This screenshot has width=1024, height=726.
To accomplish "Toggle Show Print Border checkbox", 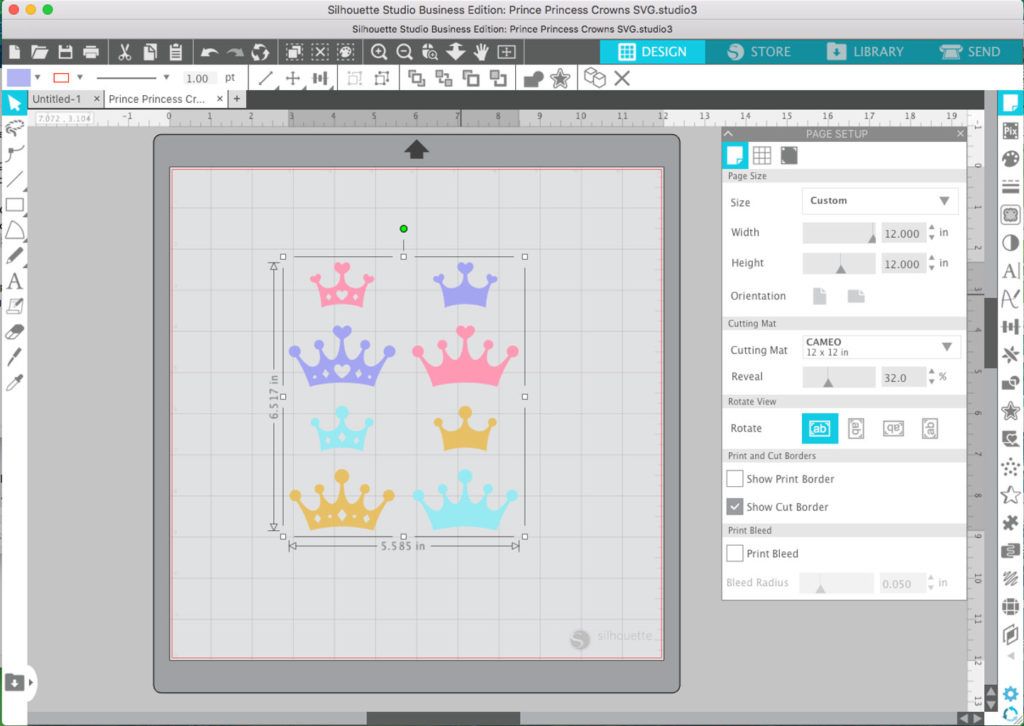I will tap(735, 479).
